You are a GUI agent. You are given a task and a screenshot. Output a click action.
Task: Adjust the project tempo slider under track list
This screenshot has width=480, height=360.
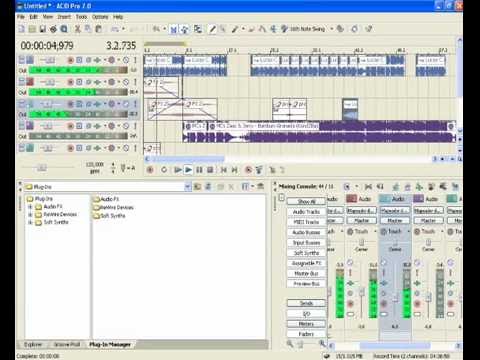[42, 168]
